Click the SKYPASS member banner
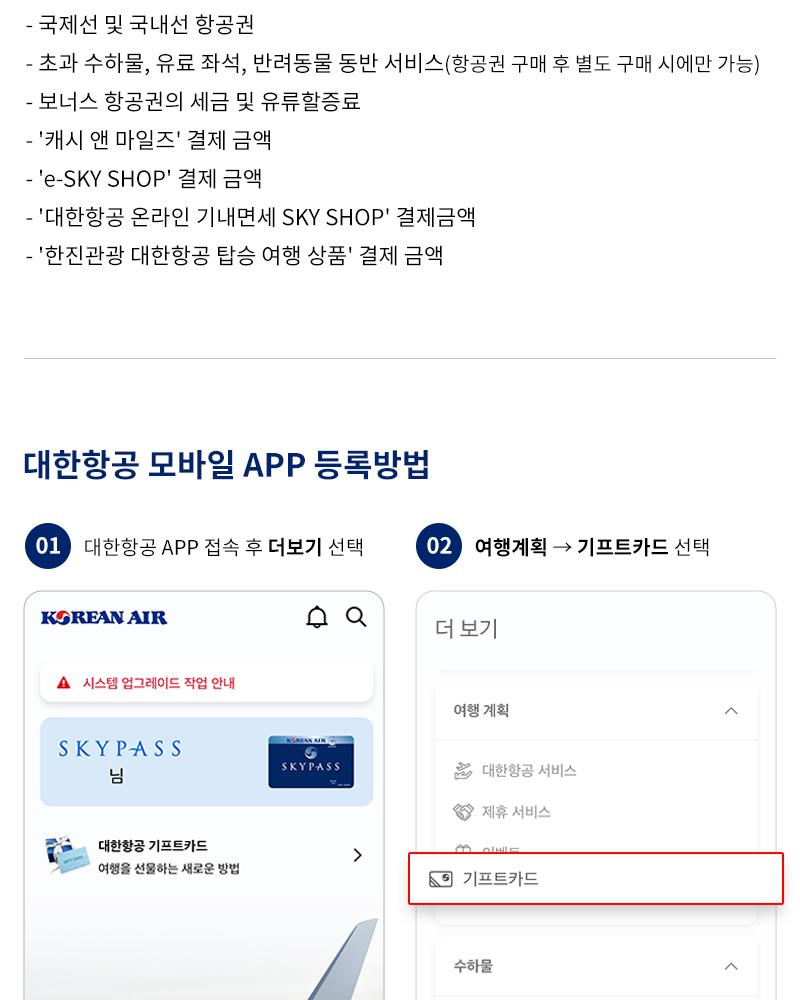Viewport: 800px width, 1000px height. (207, 761)
